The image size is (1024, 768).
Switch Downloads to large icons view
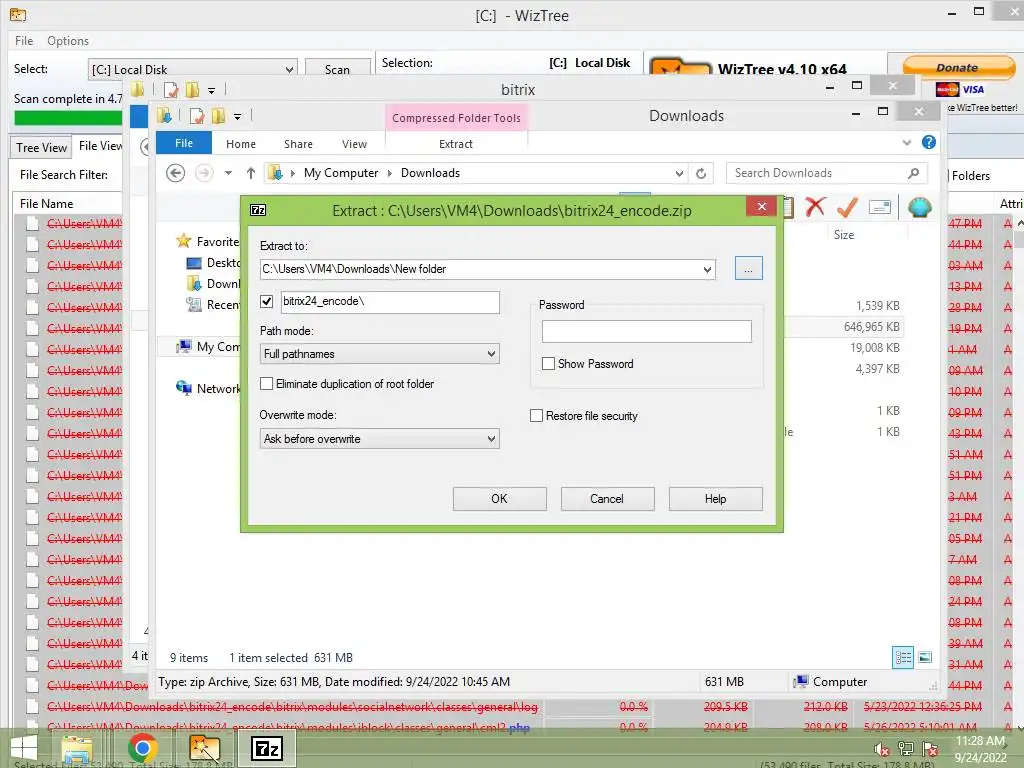click(x=925, y=658)
